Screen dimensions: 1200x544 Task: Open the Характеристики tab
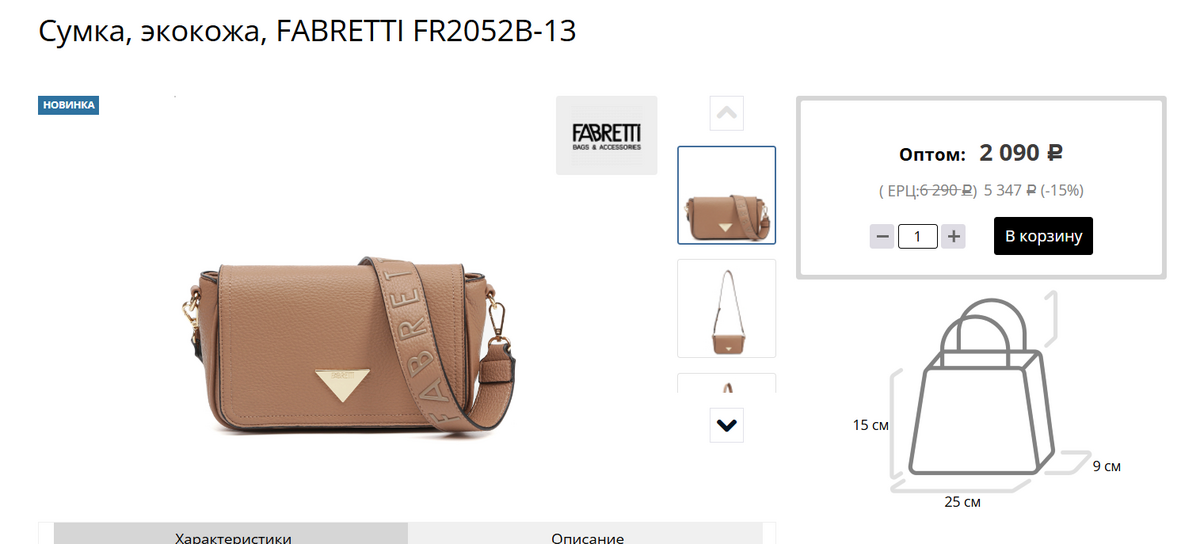click(232, 534)
